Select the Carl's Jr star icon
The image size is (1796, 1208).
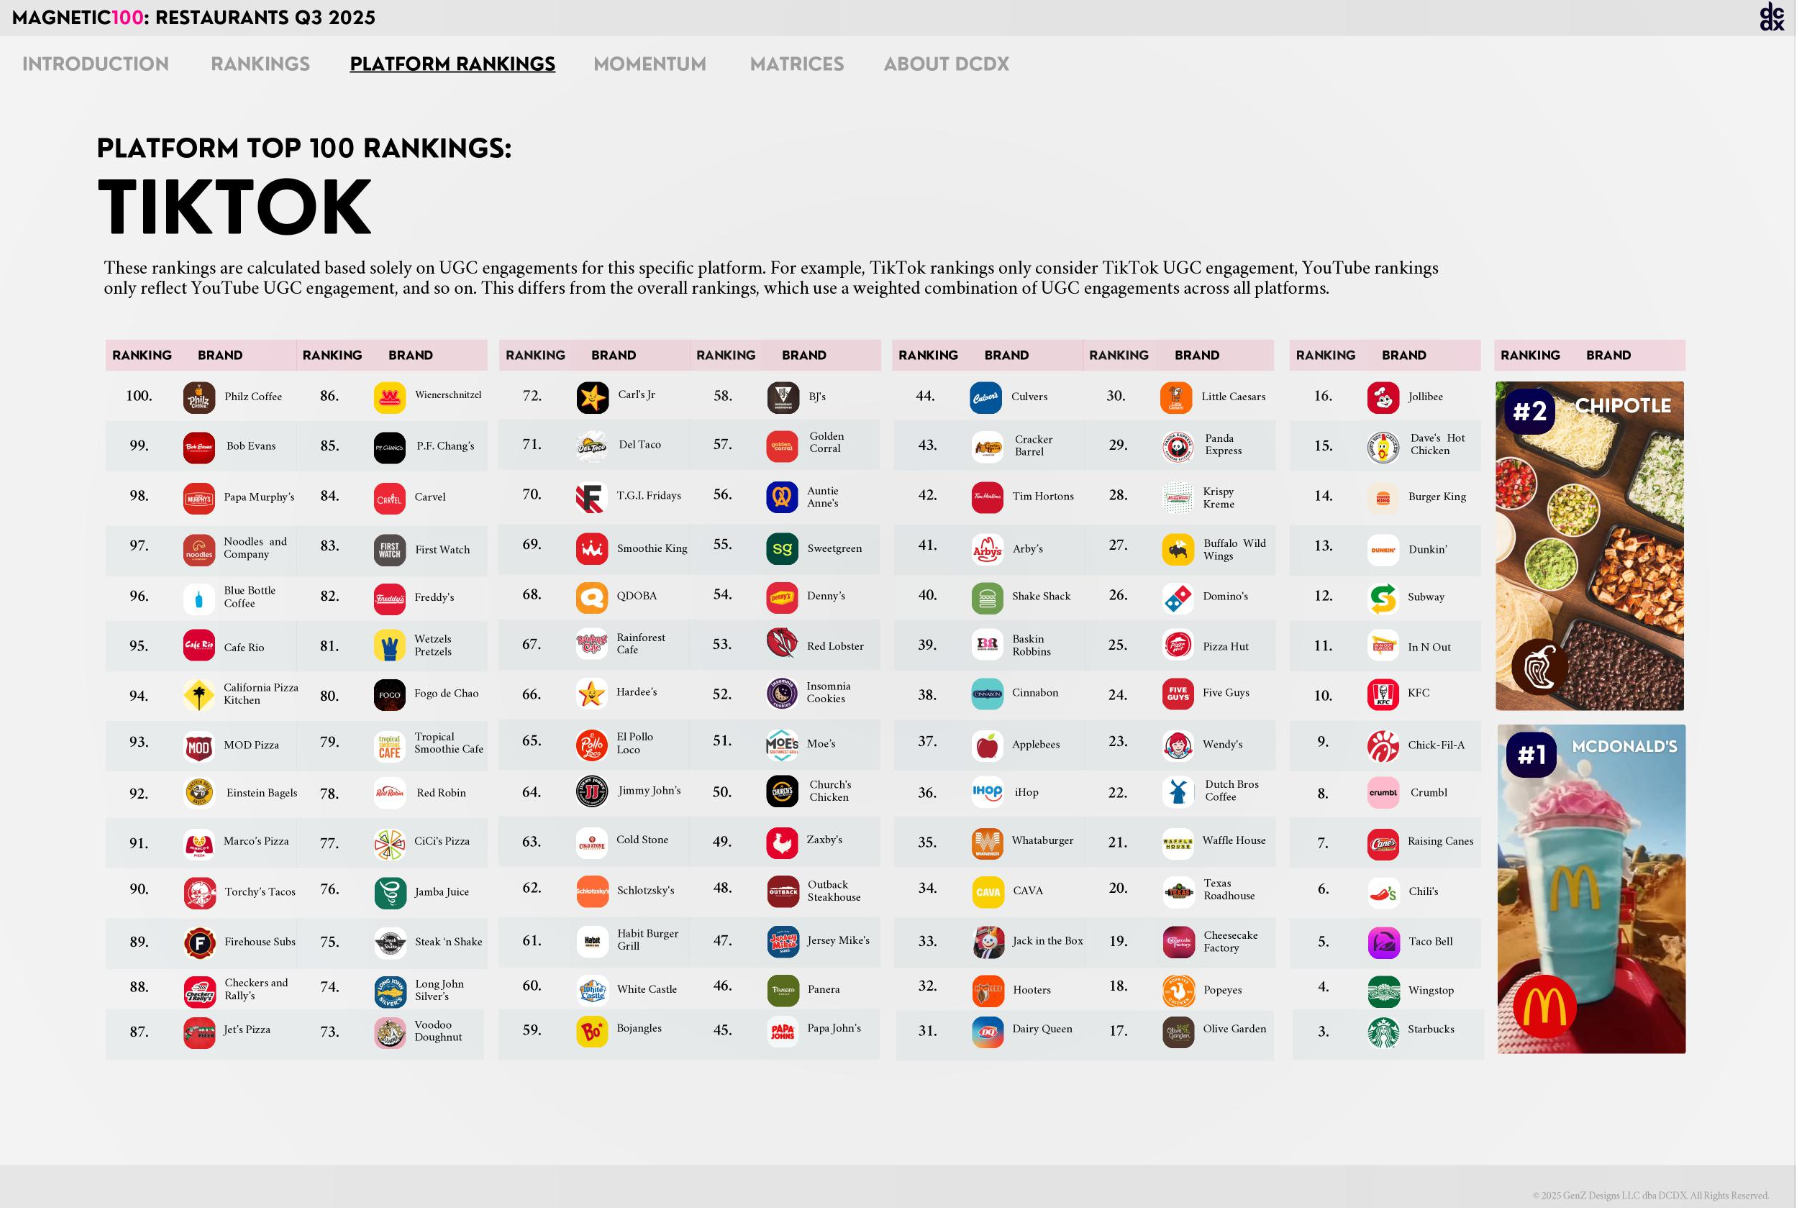tap(592, 397)
